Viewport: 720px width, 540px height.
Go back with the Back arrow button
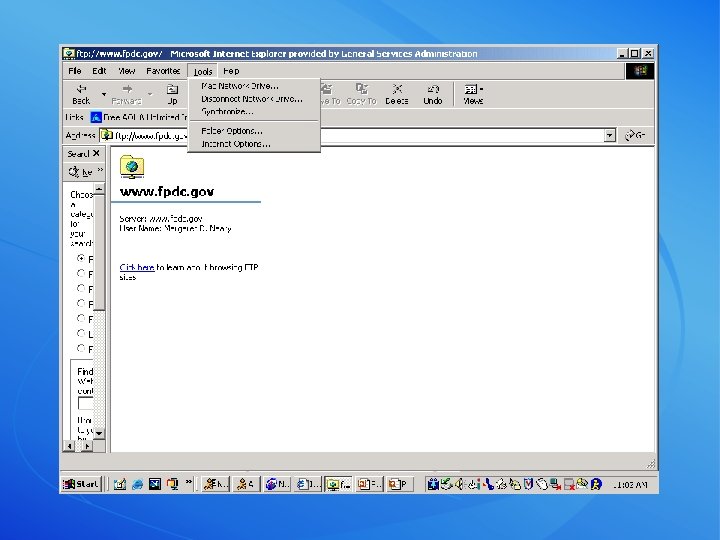[x=81, y=94]
